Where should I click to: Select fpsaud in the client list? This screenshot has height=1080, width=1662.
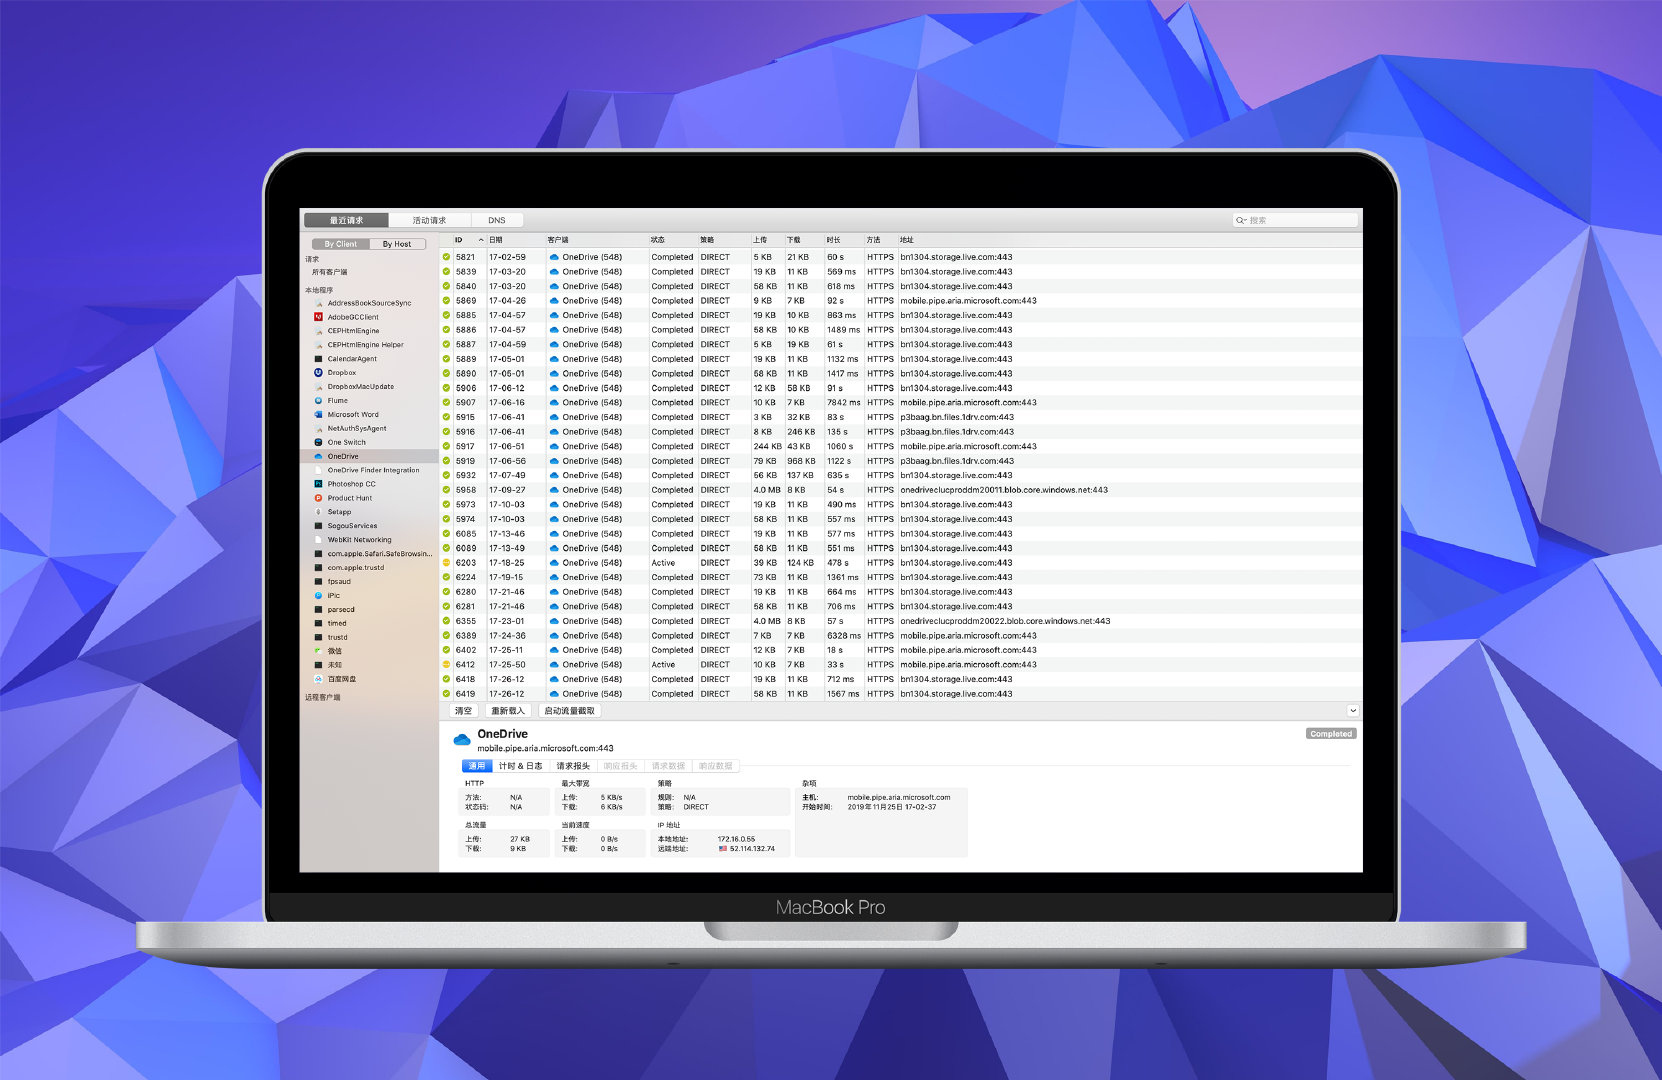coord(339,582)
